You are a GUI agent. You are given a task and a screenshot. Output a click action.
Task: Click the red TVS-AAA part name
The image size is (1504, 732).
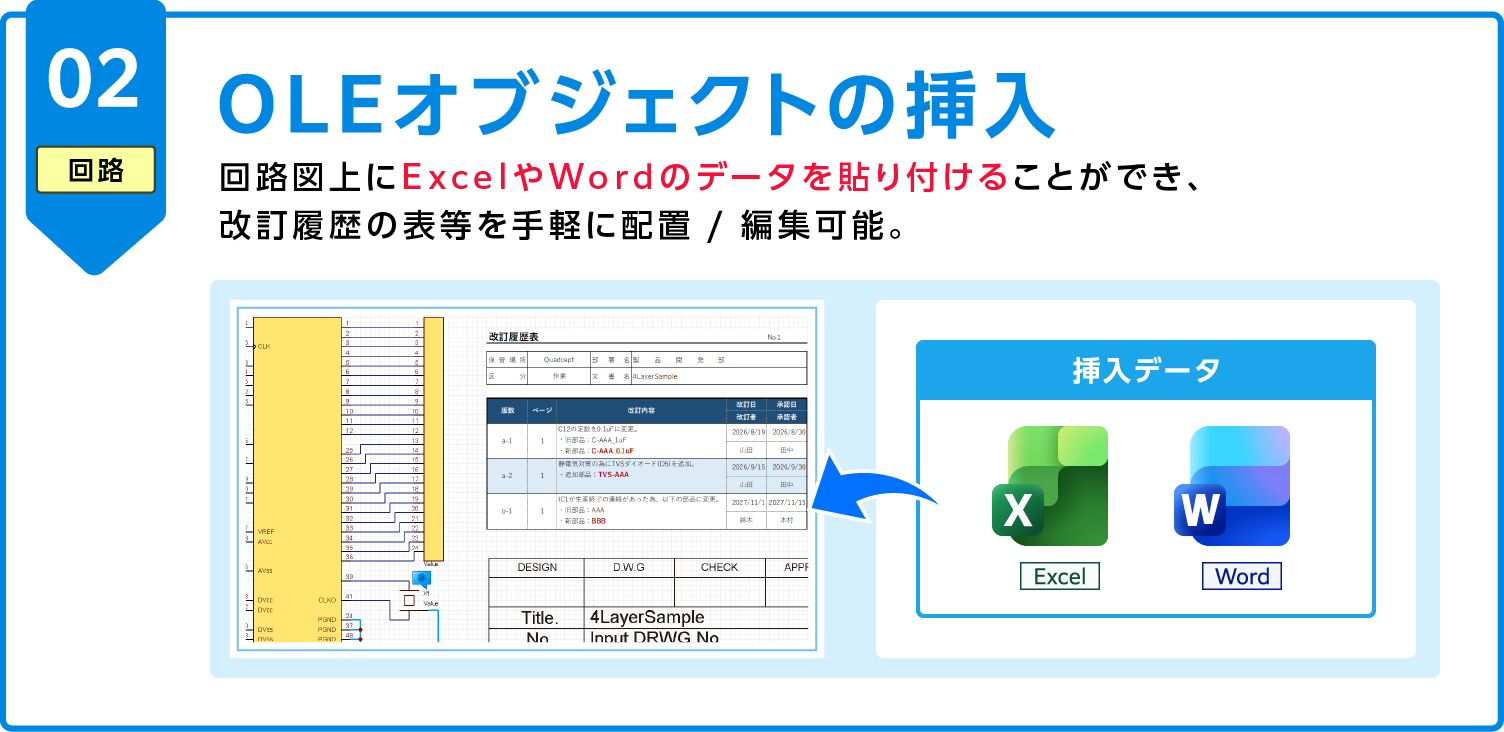pos(613,475)
